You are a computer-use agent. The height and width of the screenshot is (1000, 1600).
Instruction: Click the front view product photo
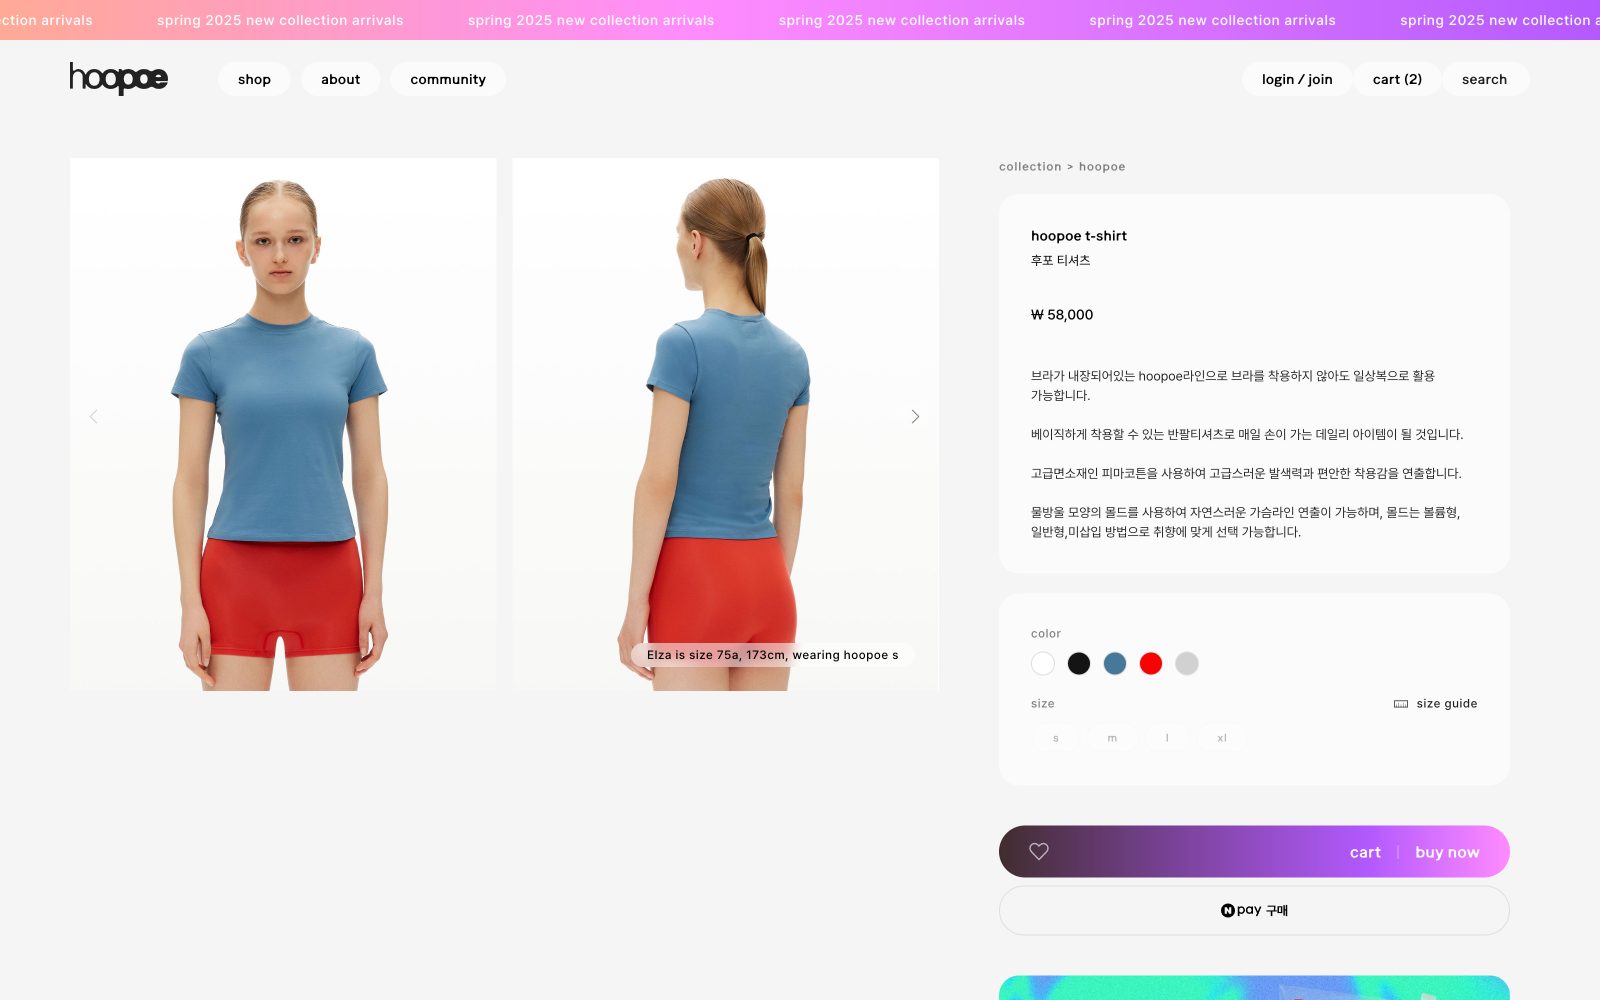click(283, 424)
